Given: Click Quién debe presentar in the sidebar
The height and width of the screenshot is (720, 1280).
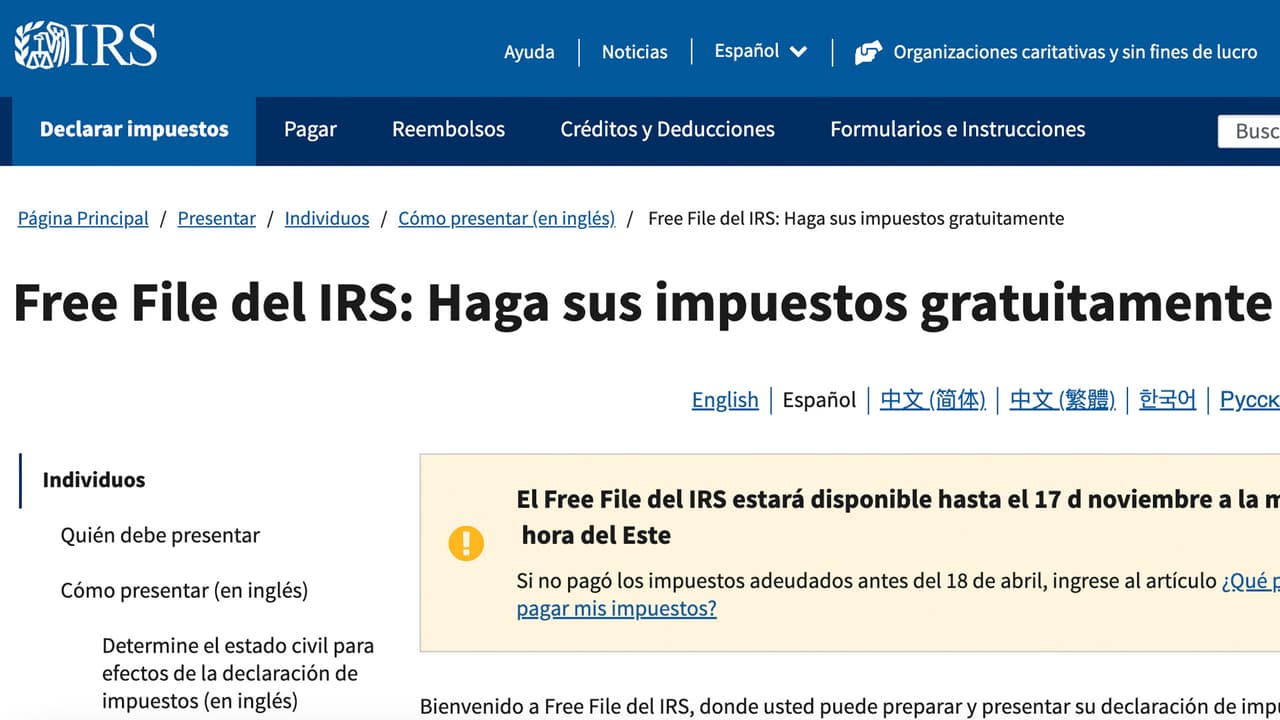Looking at the screenshot, I should tap(160, 535).
